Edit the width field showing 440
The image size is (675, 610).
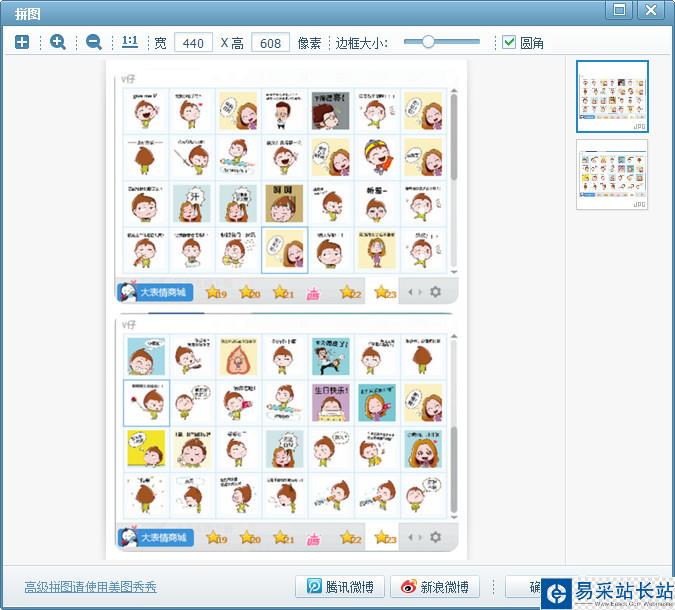[193, 43]
